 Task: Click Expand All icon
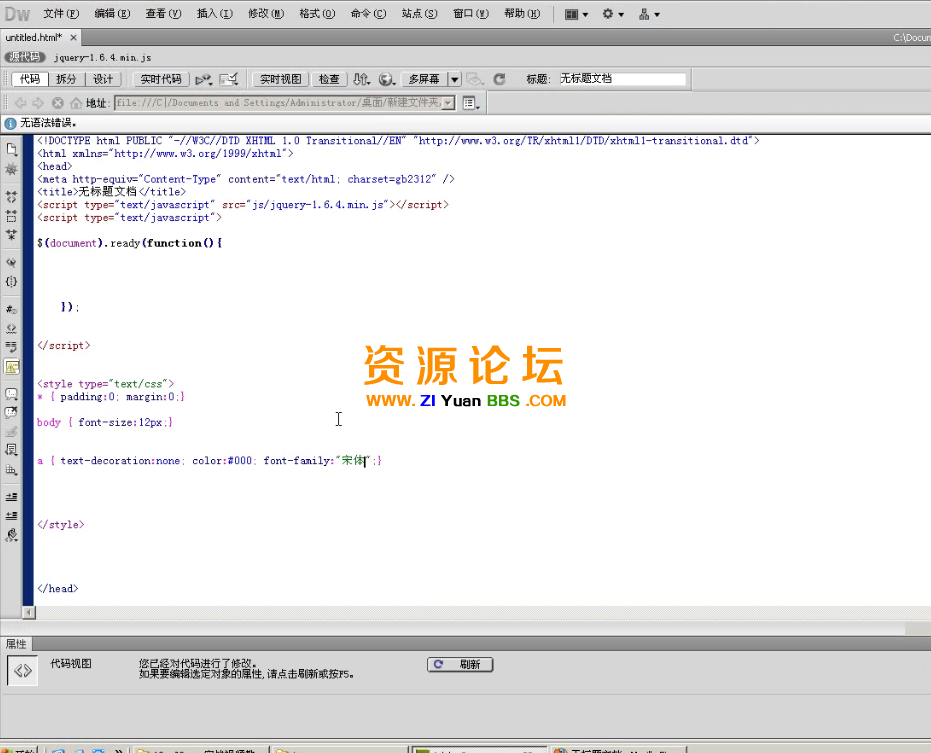pyautogui.click(x=11, y=235)
